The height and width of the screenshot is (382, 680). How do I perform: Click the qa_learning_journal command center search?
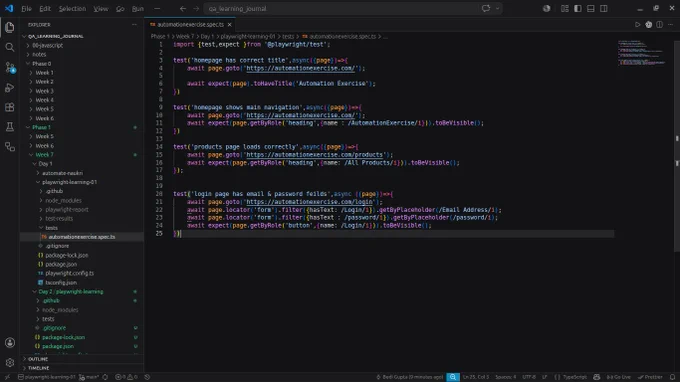pyautogui.click(x=342, y=9)
